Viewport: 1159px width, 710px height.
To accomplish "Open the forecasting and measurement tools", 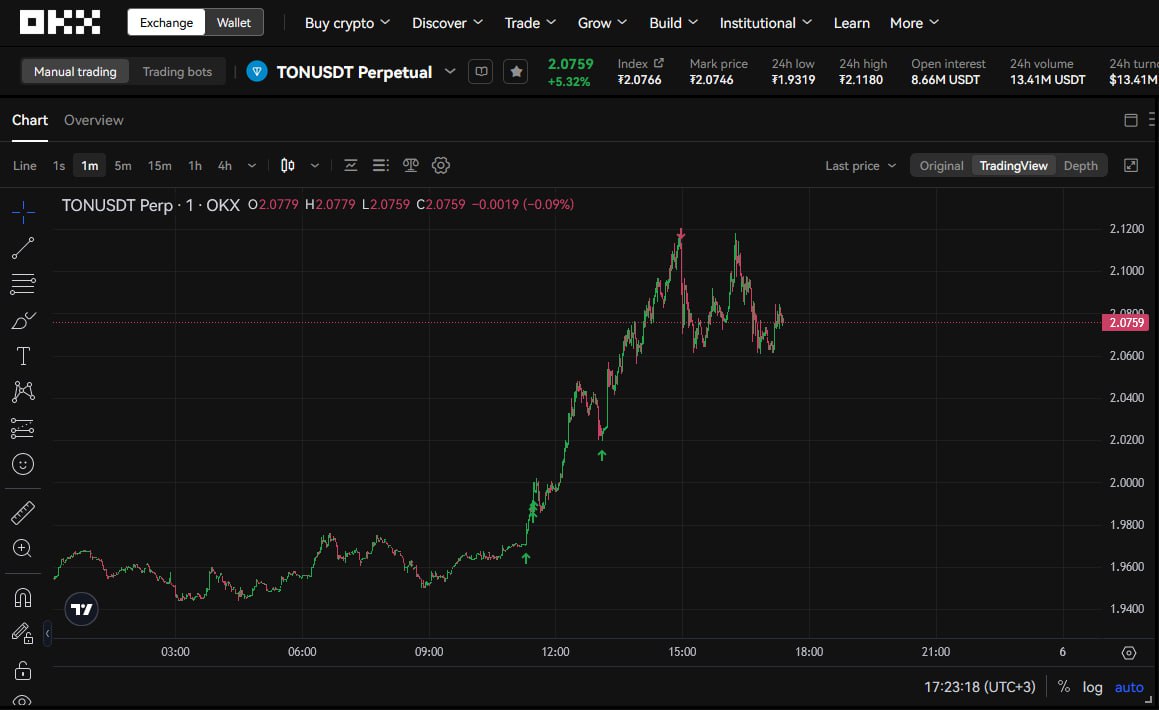I will tap(23, 428).
